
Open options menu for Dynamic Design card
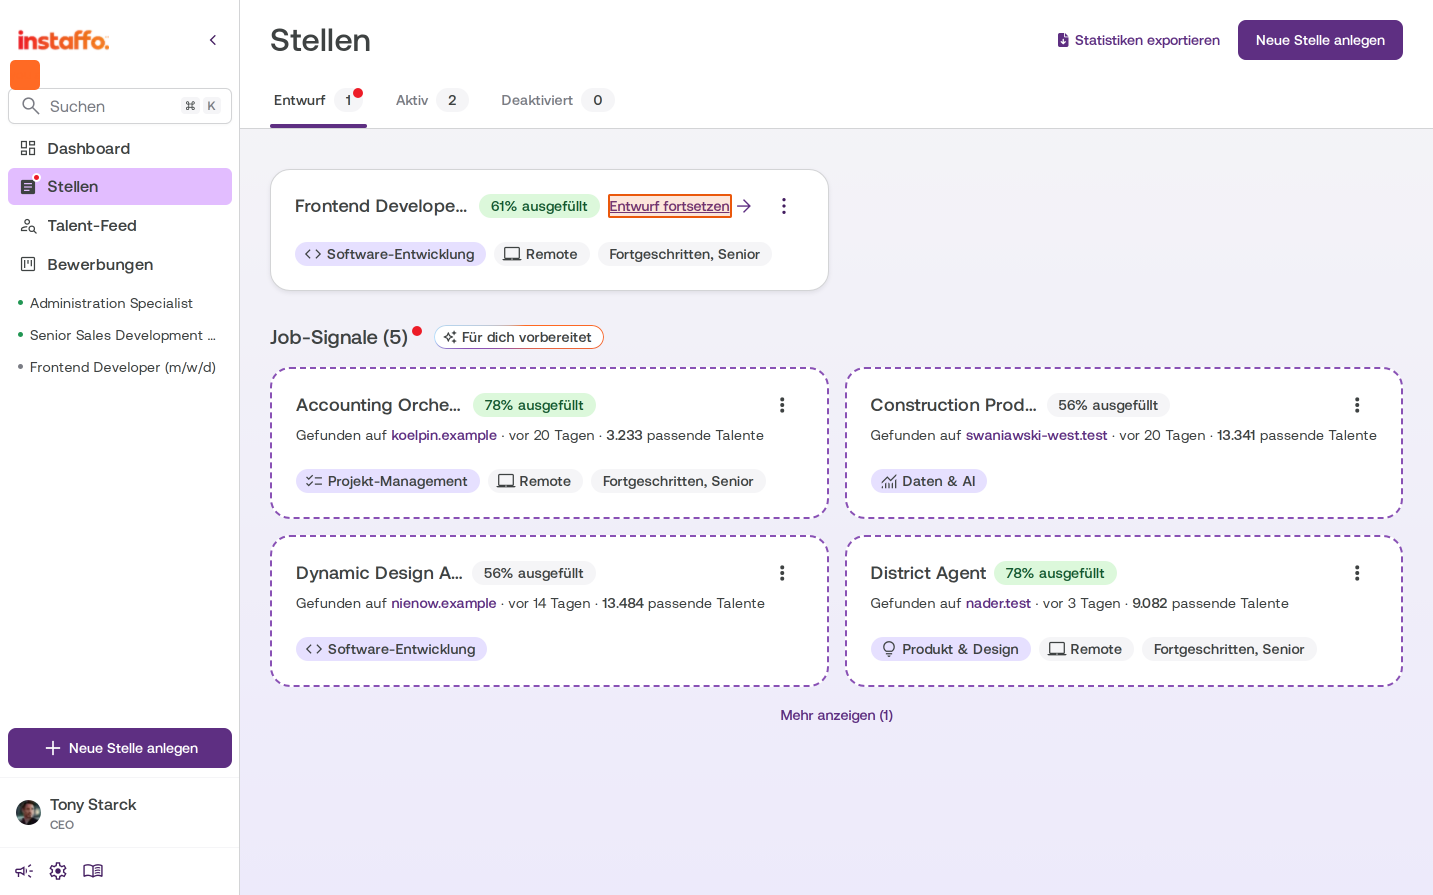tap(782, 573)
